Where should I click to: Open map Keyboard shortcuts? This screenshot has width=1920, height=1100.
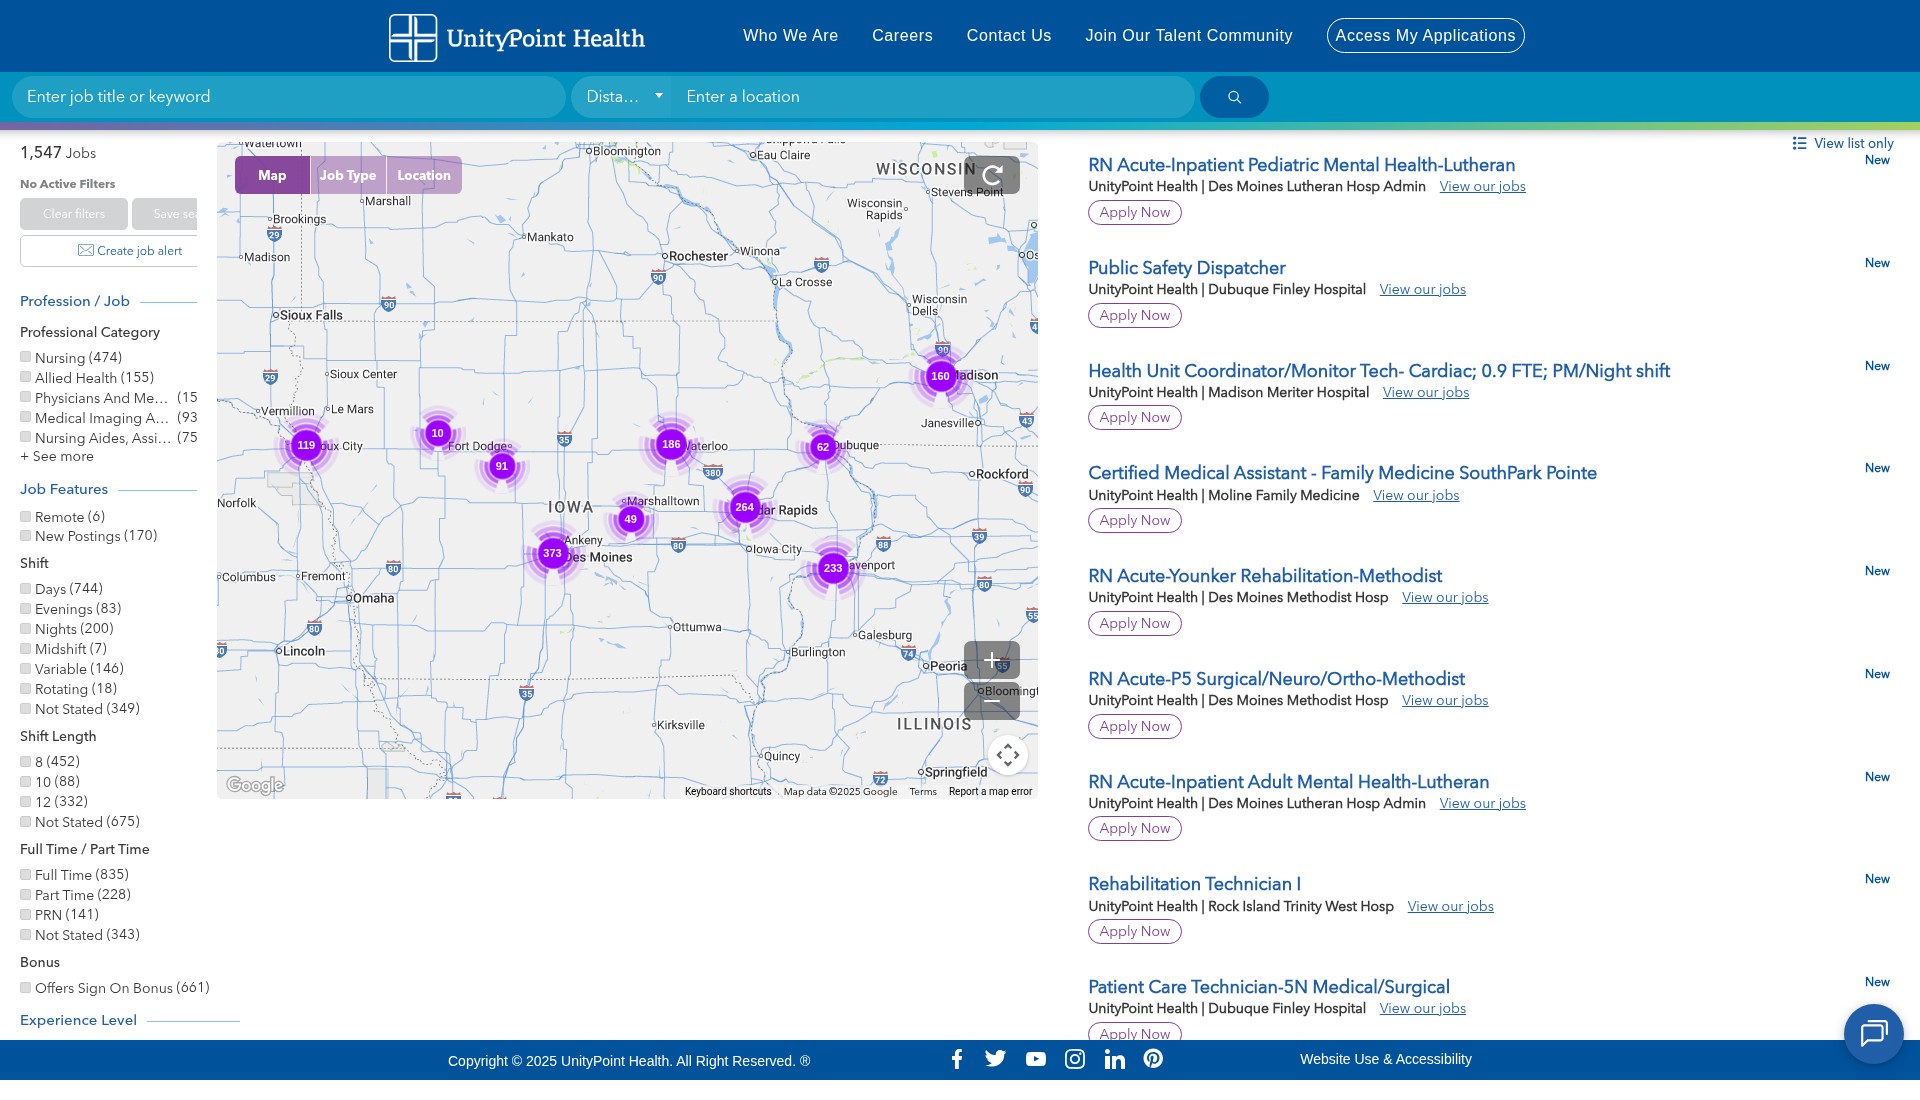[728, 792]
